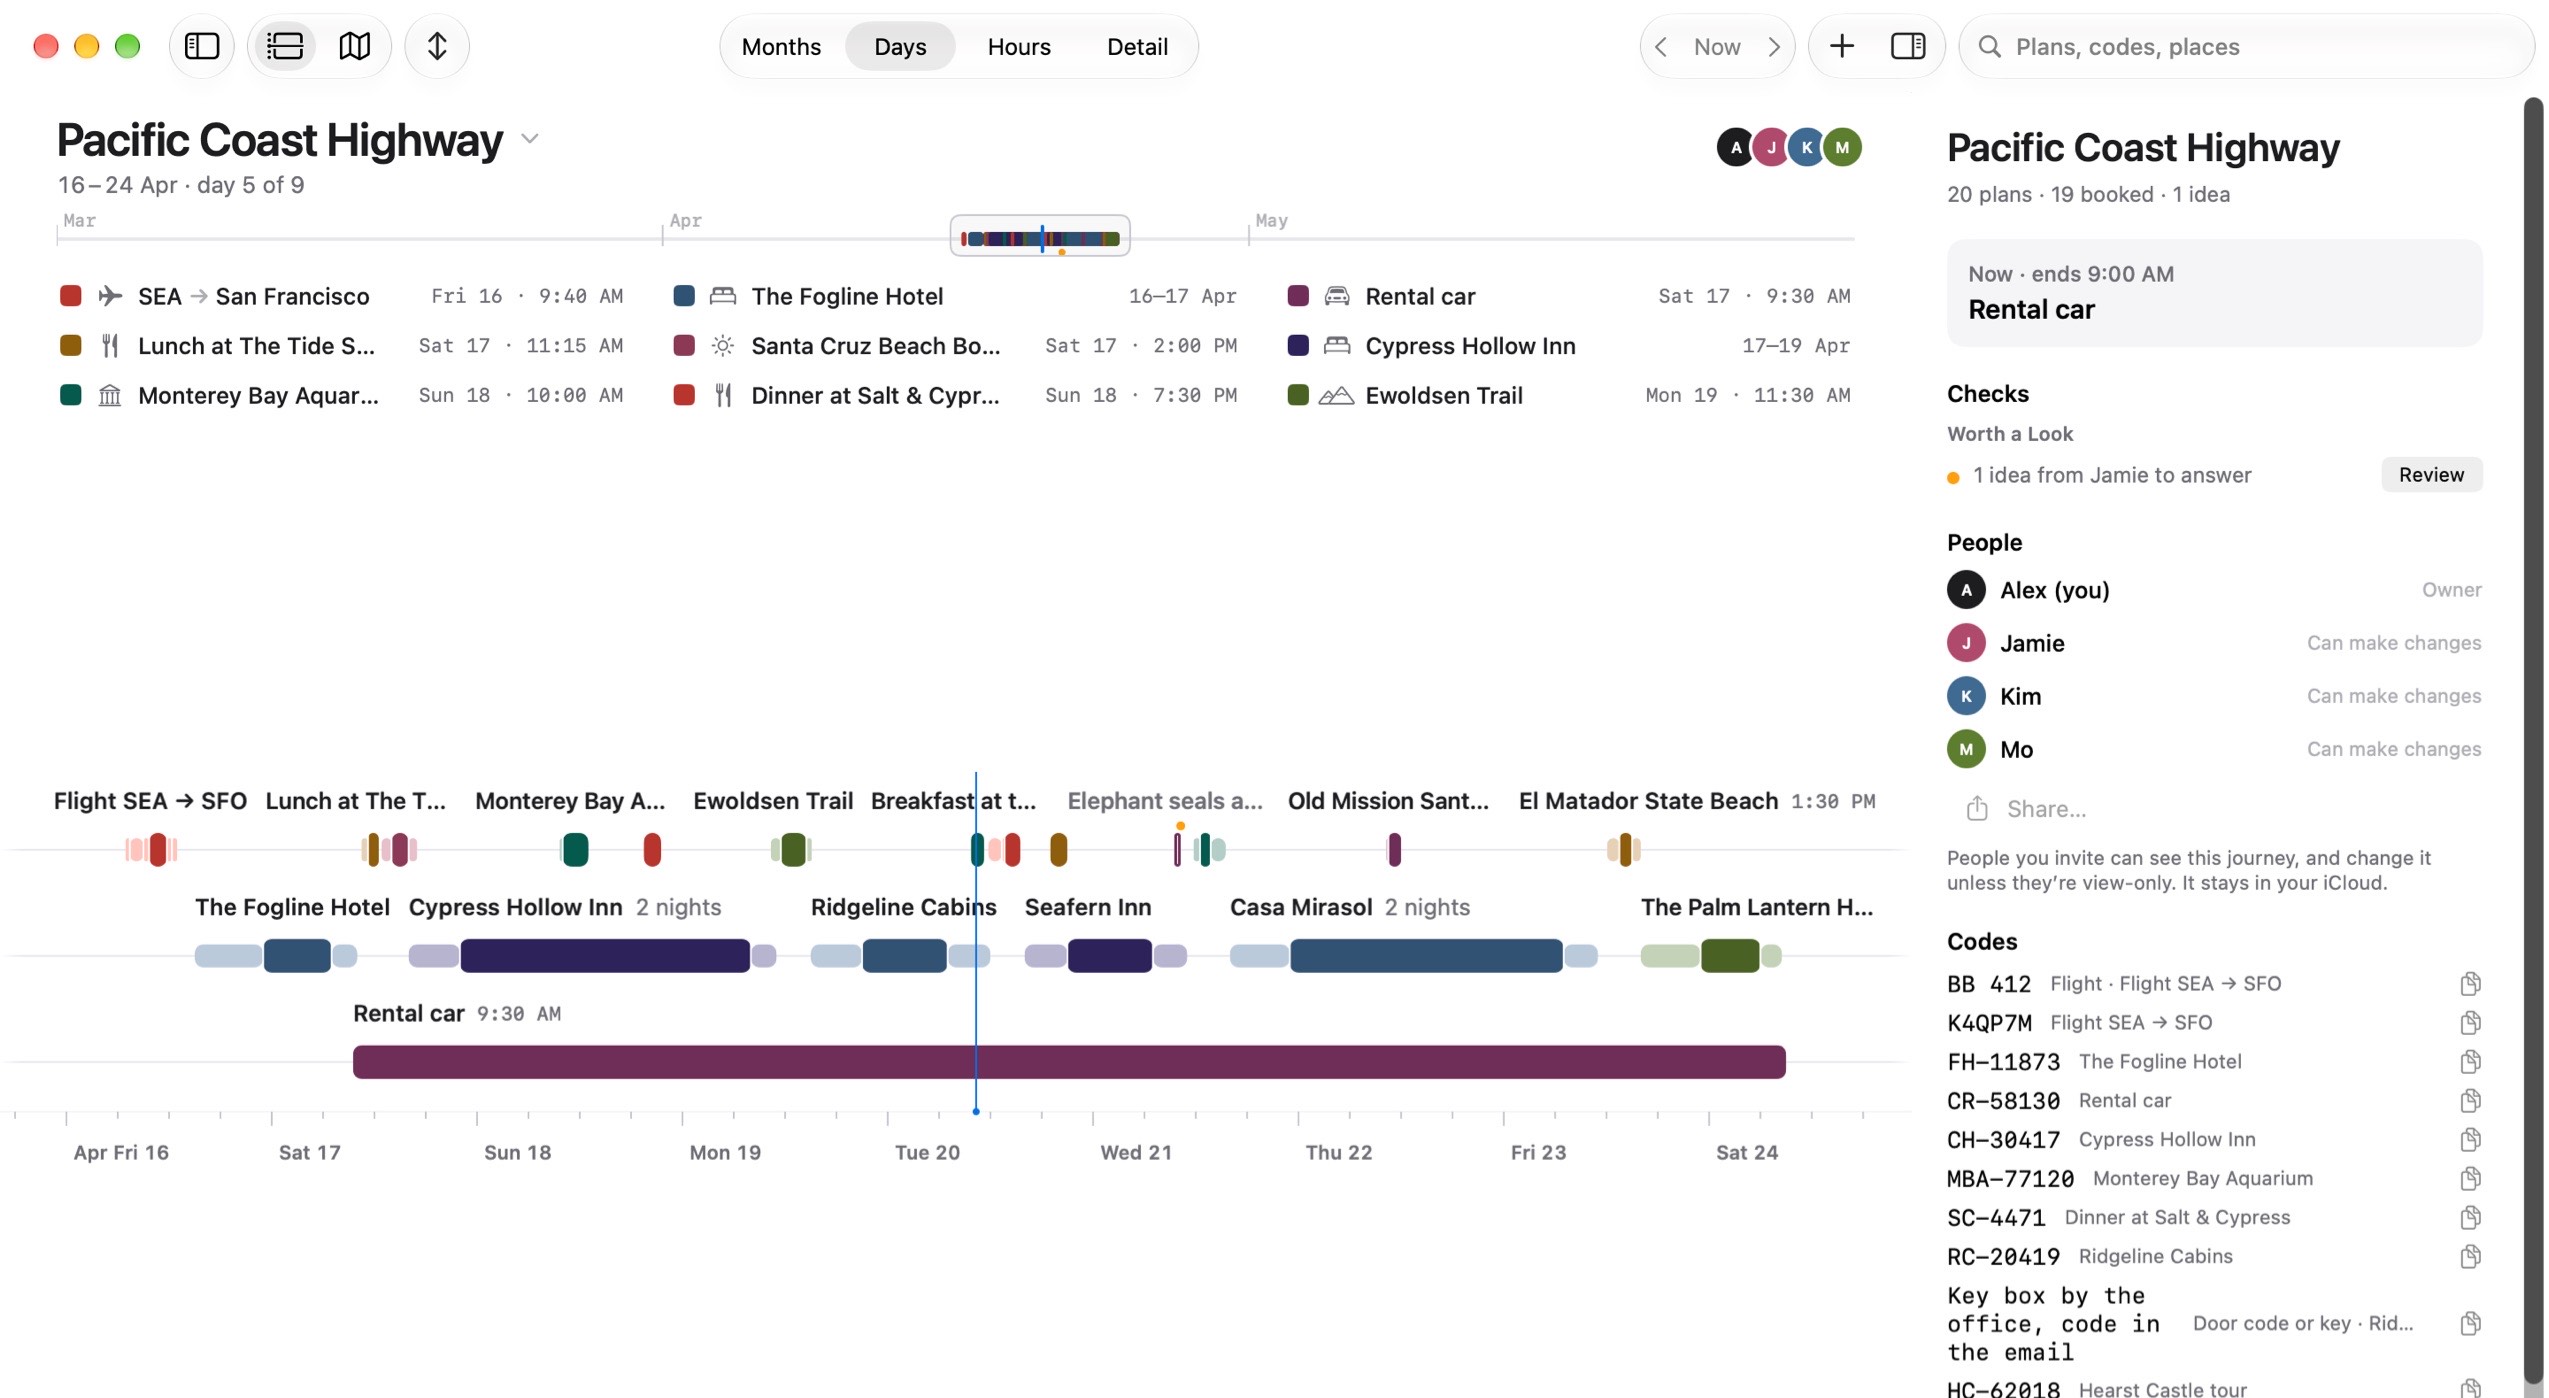Click Alex's avatar in the header
The height and width of the screenshot is (1398, 2549).
pos(1736,148)
